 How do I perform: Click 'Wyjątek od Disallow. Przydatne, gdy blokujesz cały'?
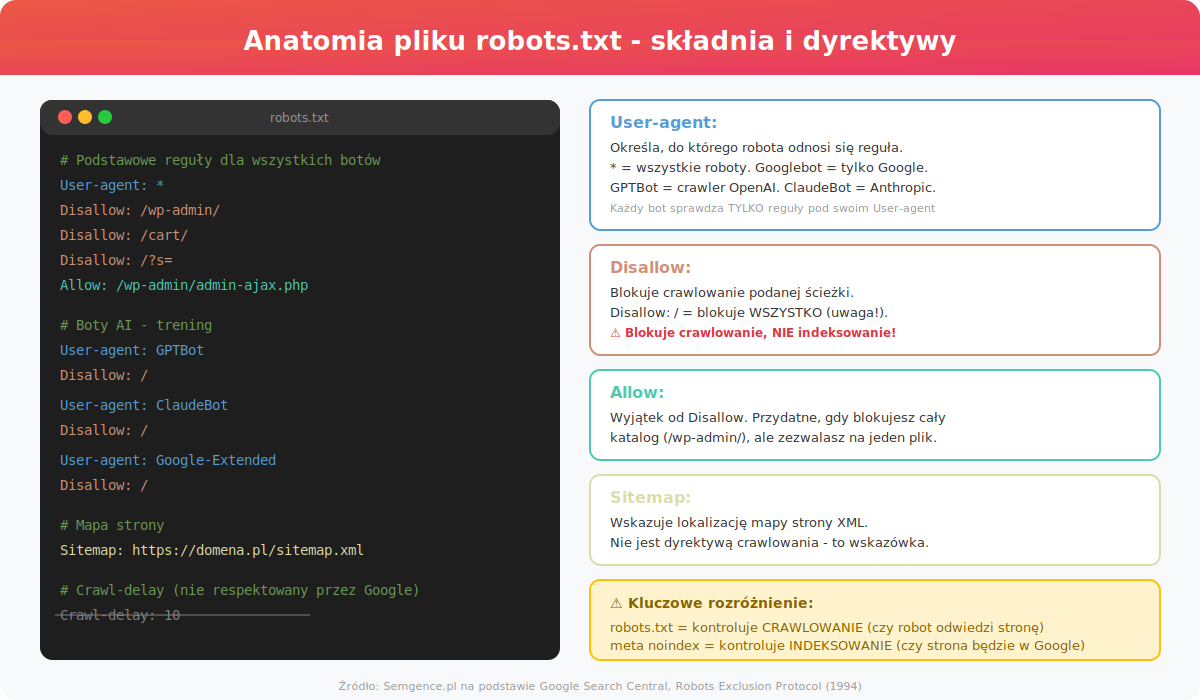(x=778, y=418)
